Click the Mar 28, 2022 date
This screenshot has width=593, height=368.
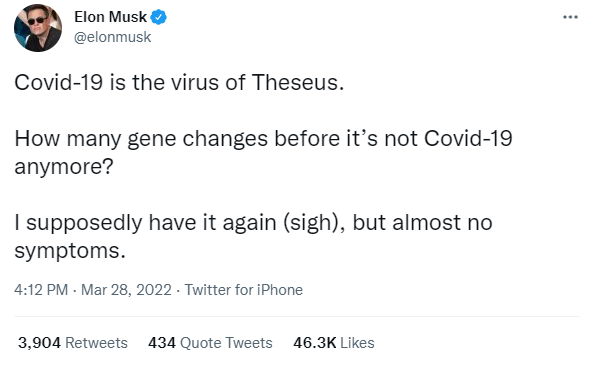[126, 290]
